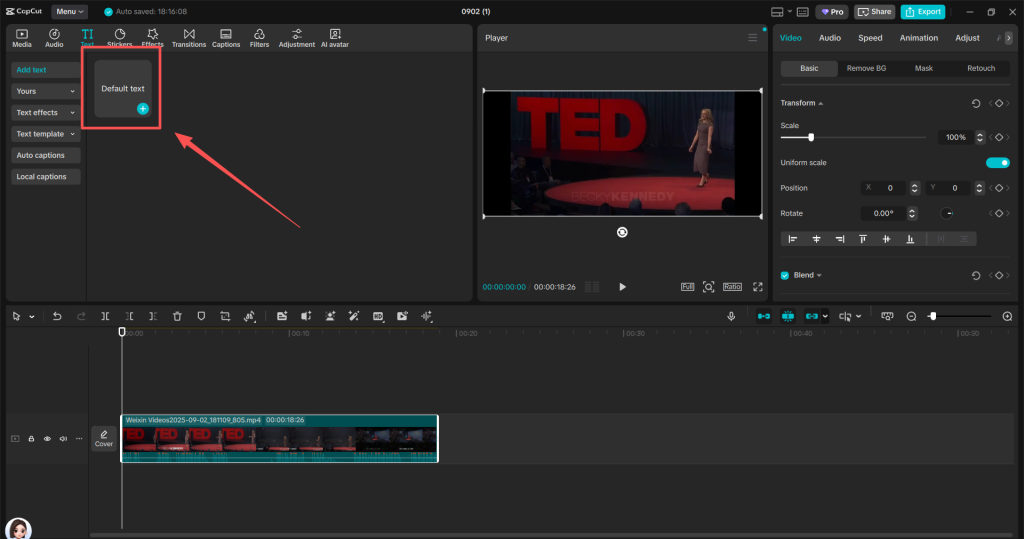This screenshot has width=1024, height=539.
Task: Lock the video track
Action: [x=31, y=439]
